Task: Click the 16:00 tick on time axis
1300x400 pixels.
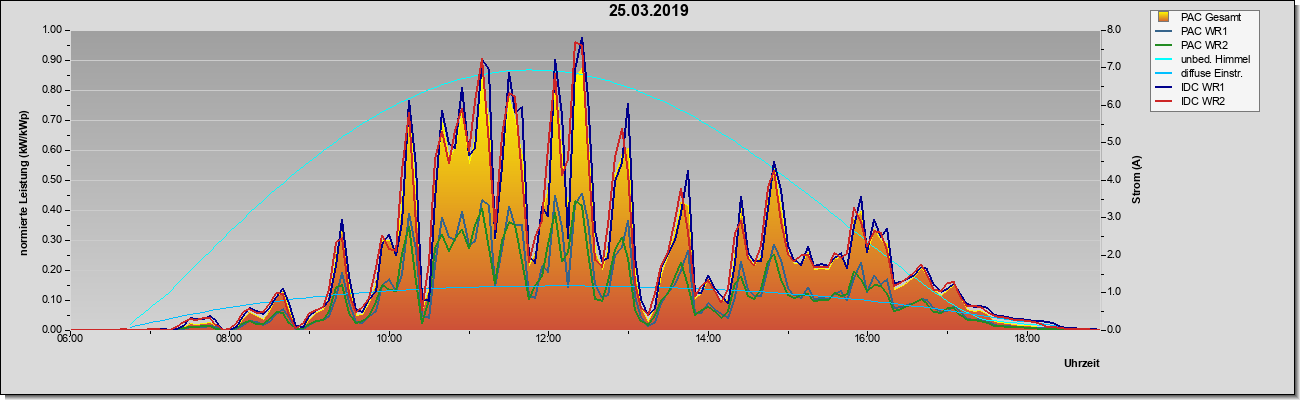Action: tap(867, 338)
